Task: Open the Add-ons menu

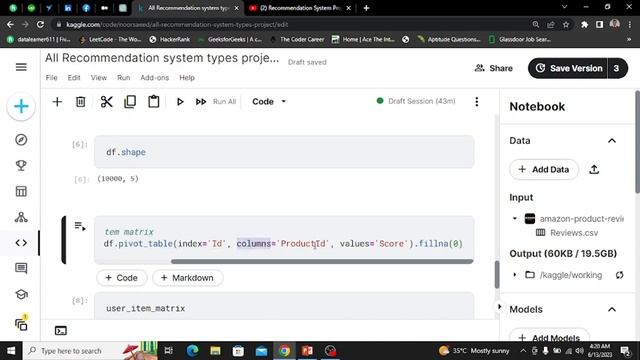Action: click(x=155, y=78)
